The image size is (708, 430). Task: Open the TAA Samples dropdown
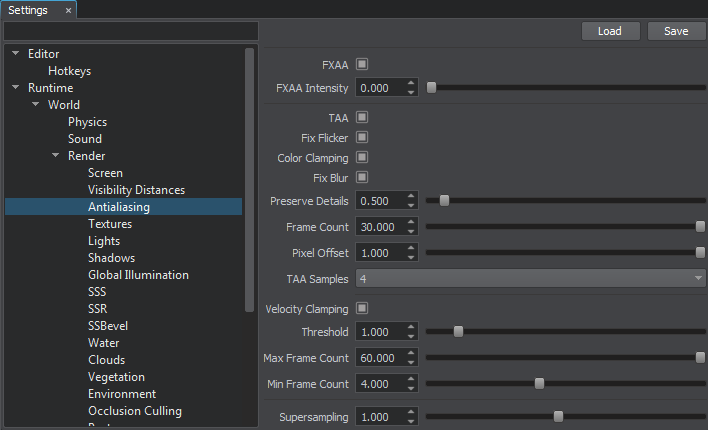[531, 279]
